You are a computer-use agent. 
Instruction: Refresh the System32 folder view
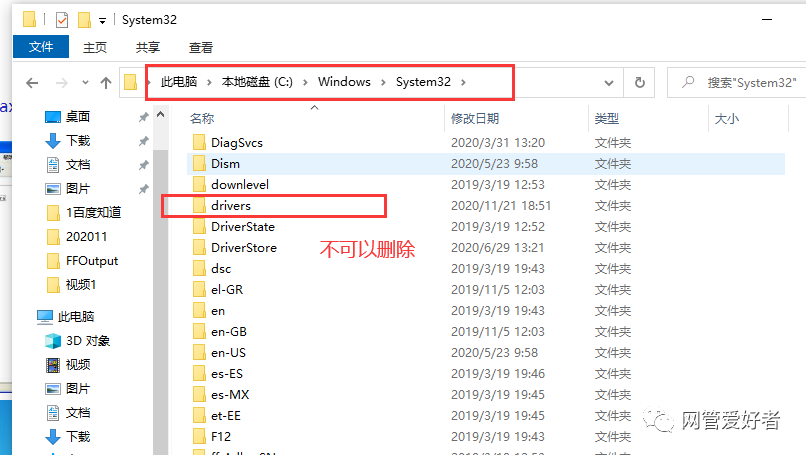click(639, 82)
